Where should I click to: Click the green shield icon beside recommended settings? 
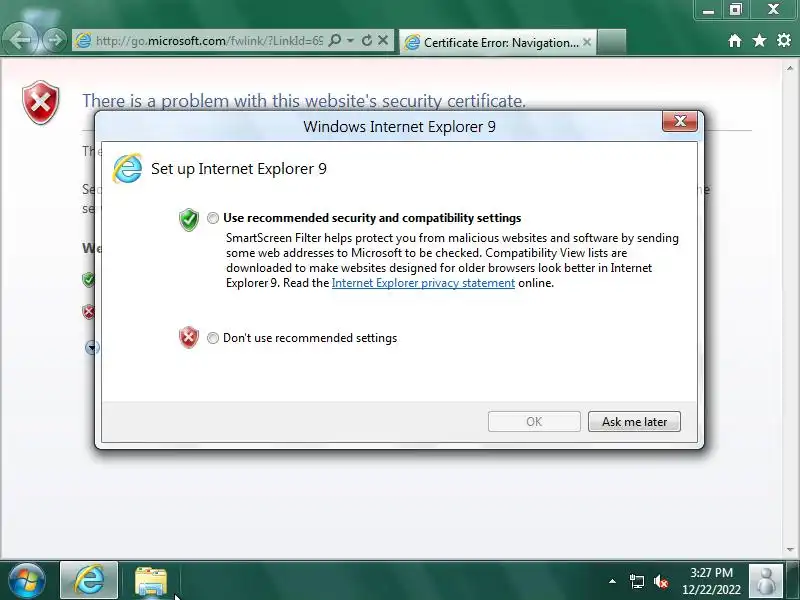pos(189,220)
